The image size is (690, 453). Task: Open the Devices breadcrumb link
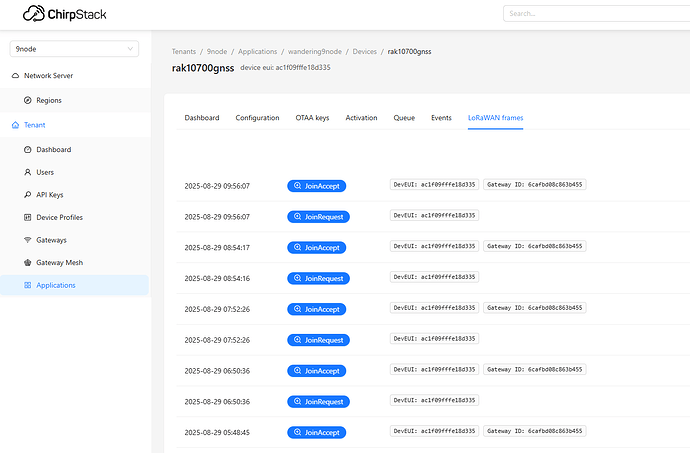(x=364, y=51)
